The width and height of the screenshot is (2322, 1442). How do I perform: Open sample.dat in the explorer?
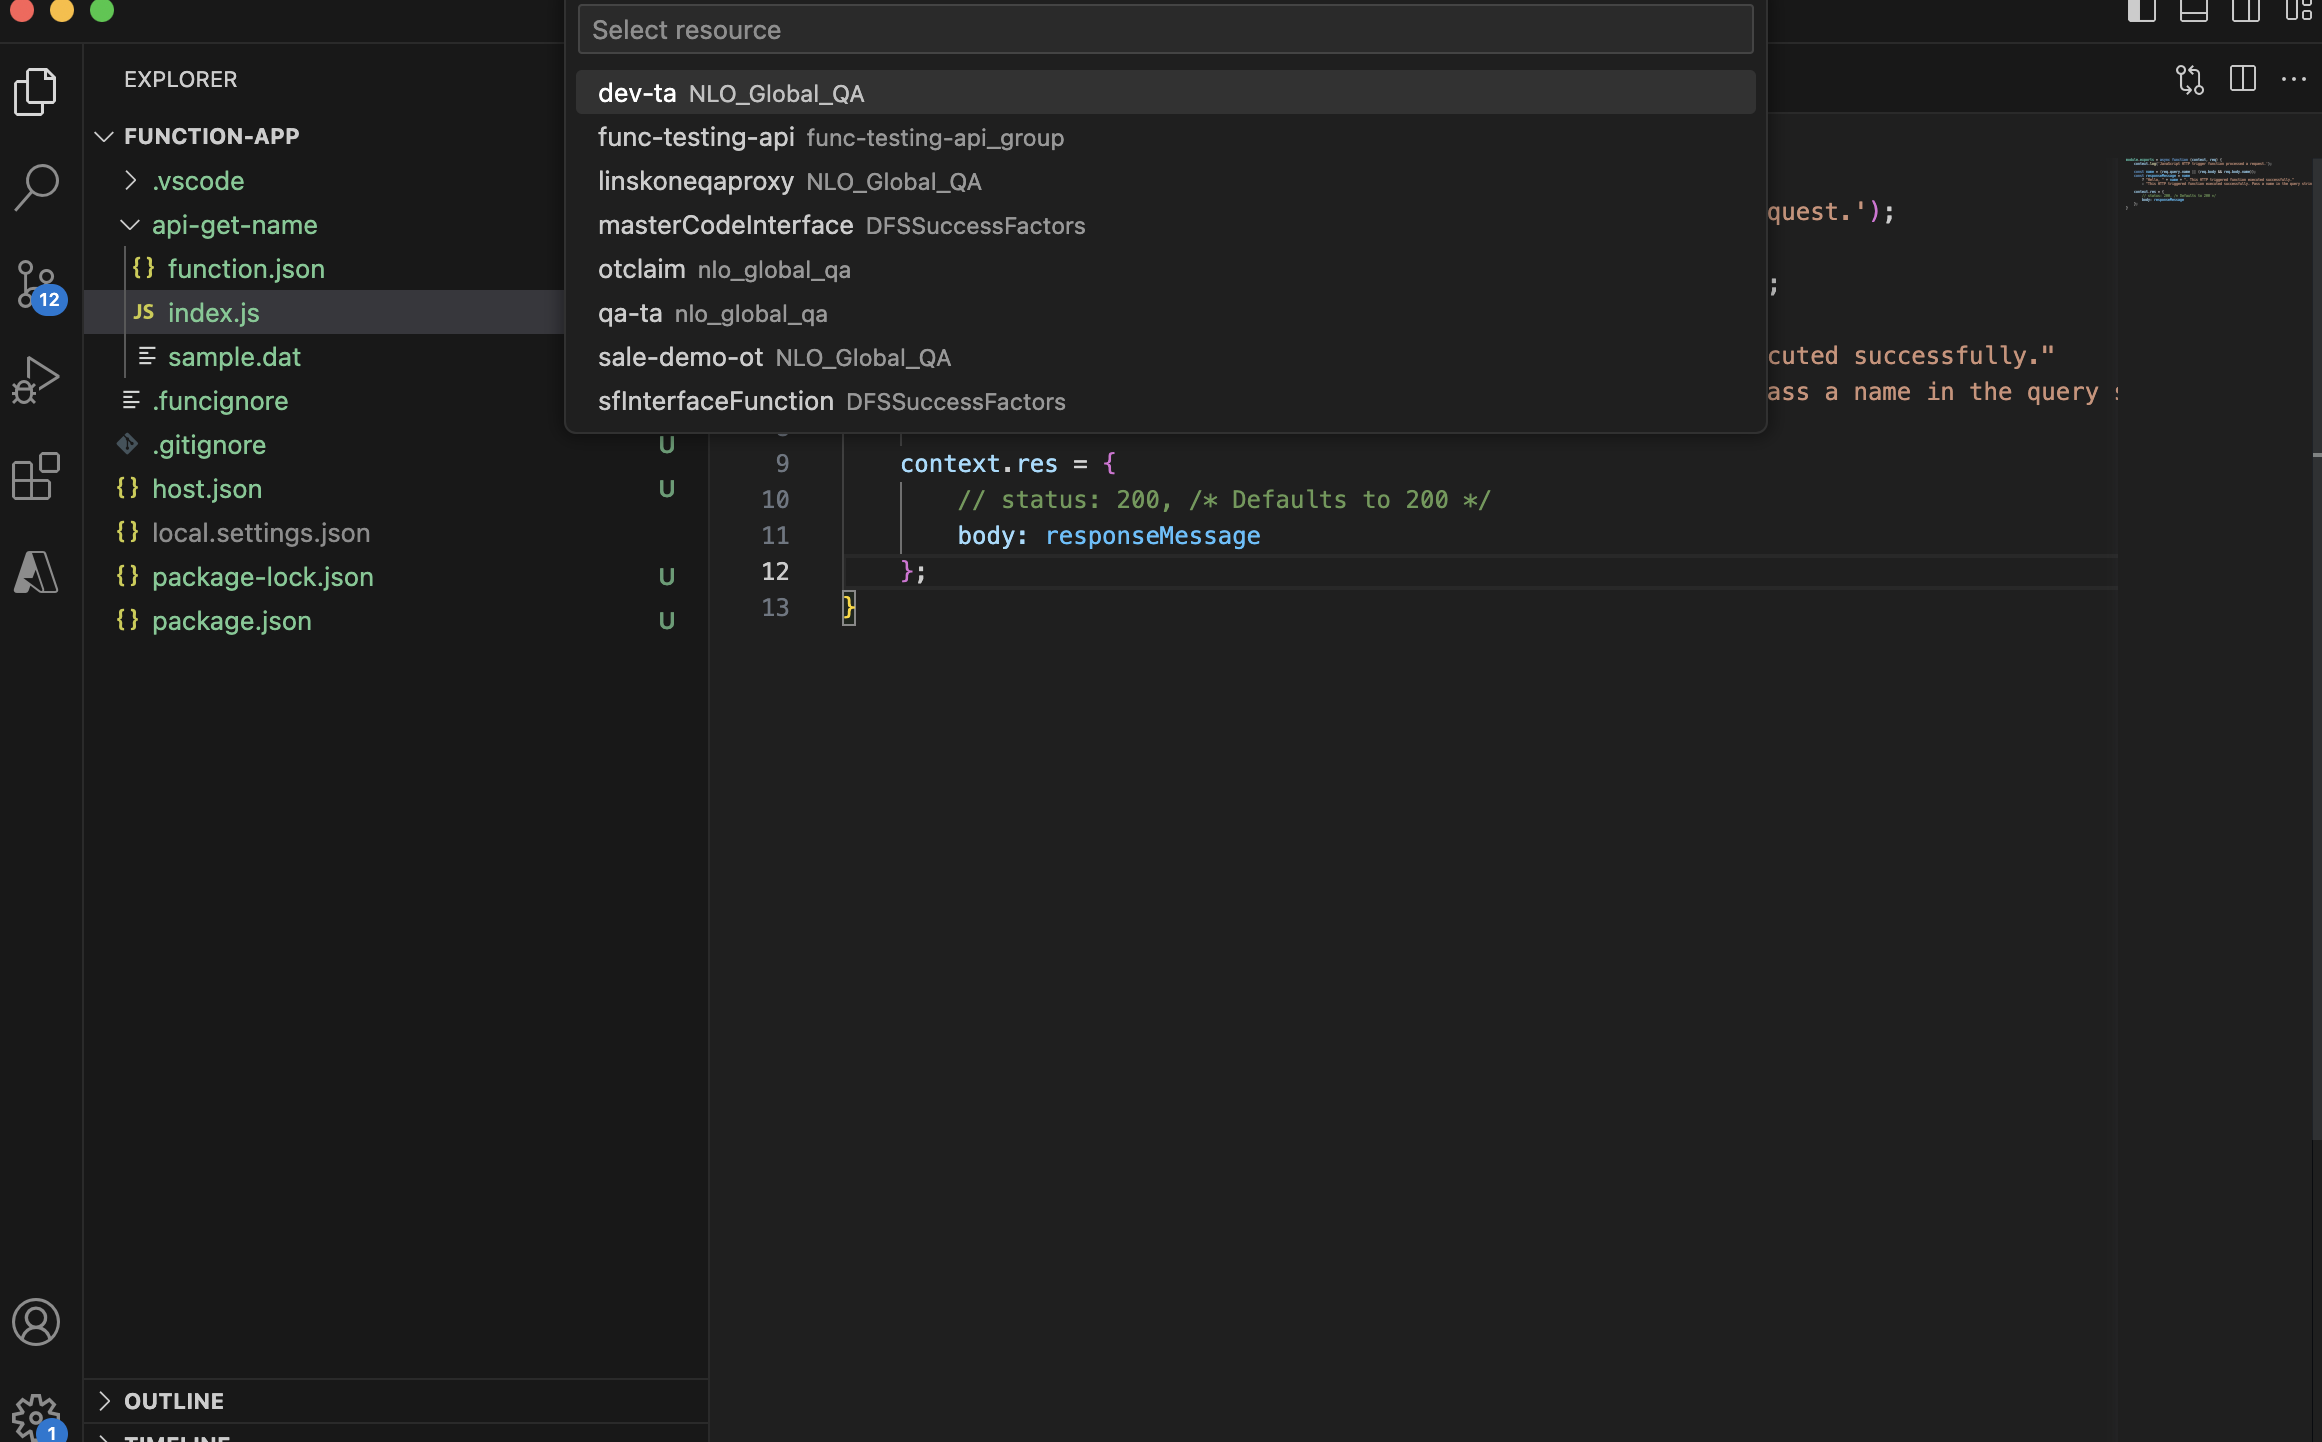(x=234, y=356)
